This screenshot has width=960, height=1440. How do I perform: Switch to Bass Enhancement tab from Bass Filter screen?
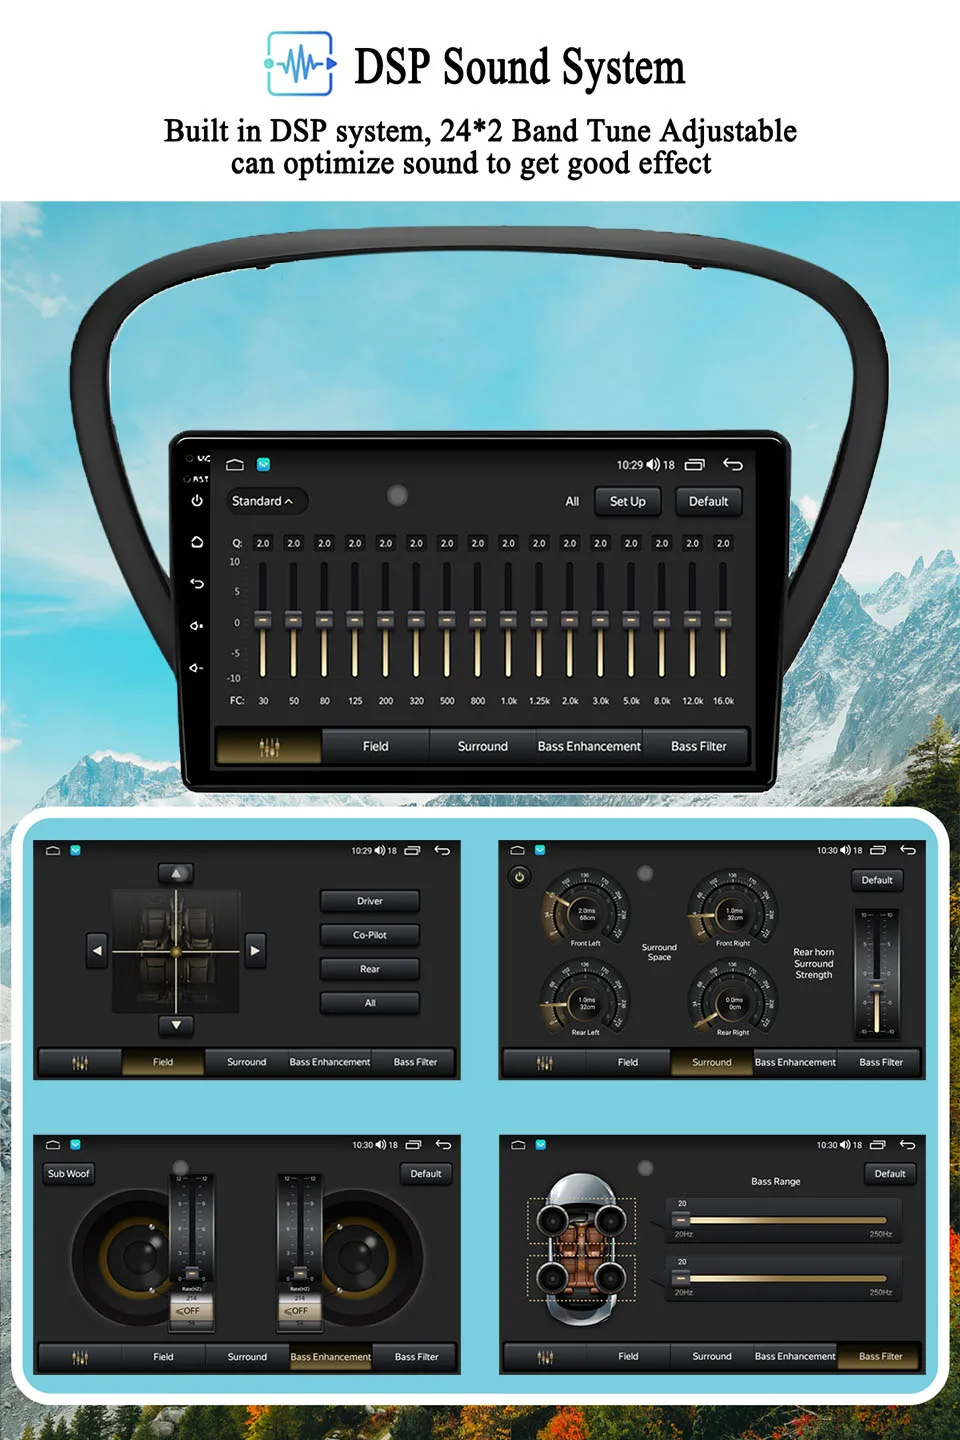[795, 1357]
